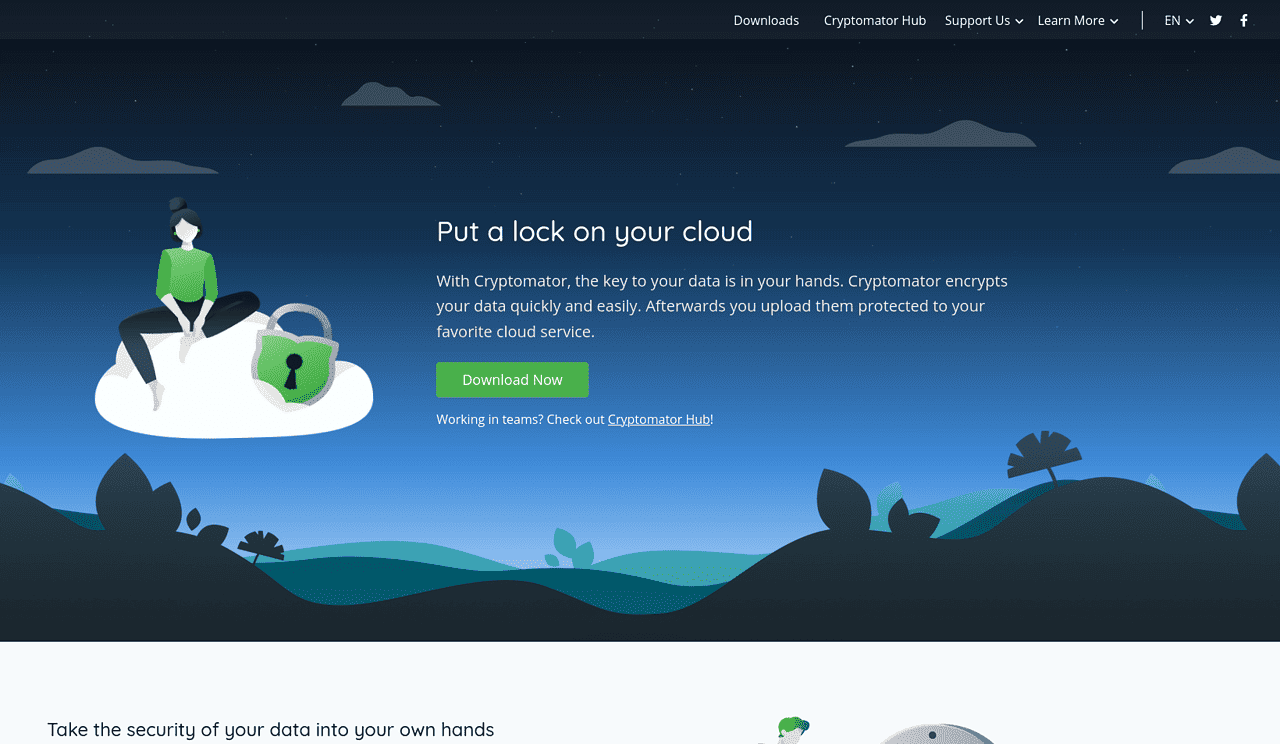1280x744 pixels.
Task: Click the green Download Now button
Action: (x=512, y=380)
